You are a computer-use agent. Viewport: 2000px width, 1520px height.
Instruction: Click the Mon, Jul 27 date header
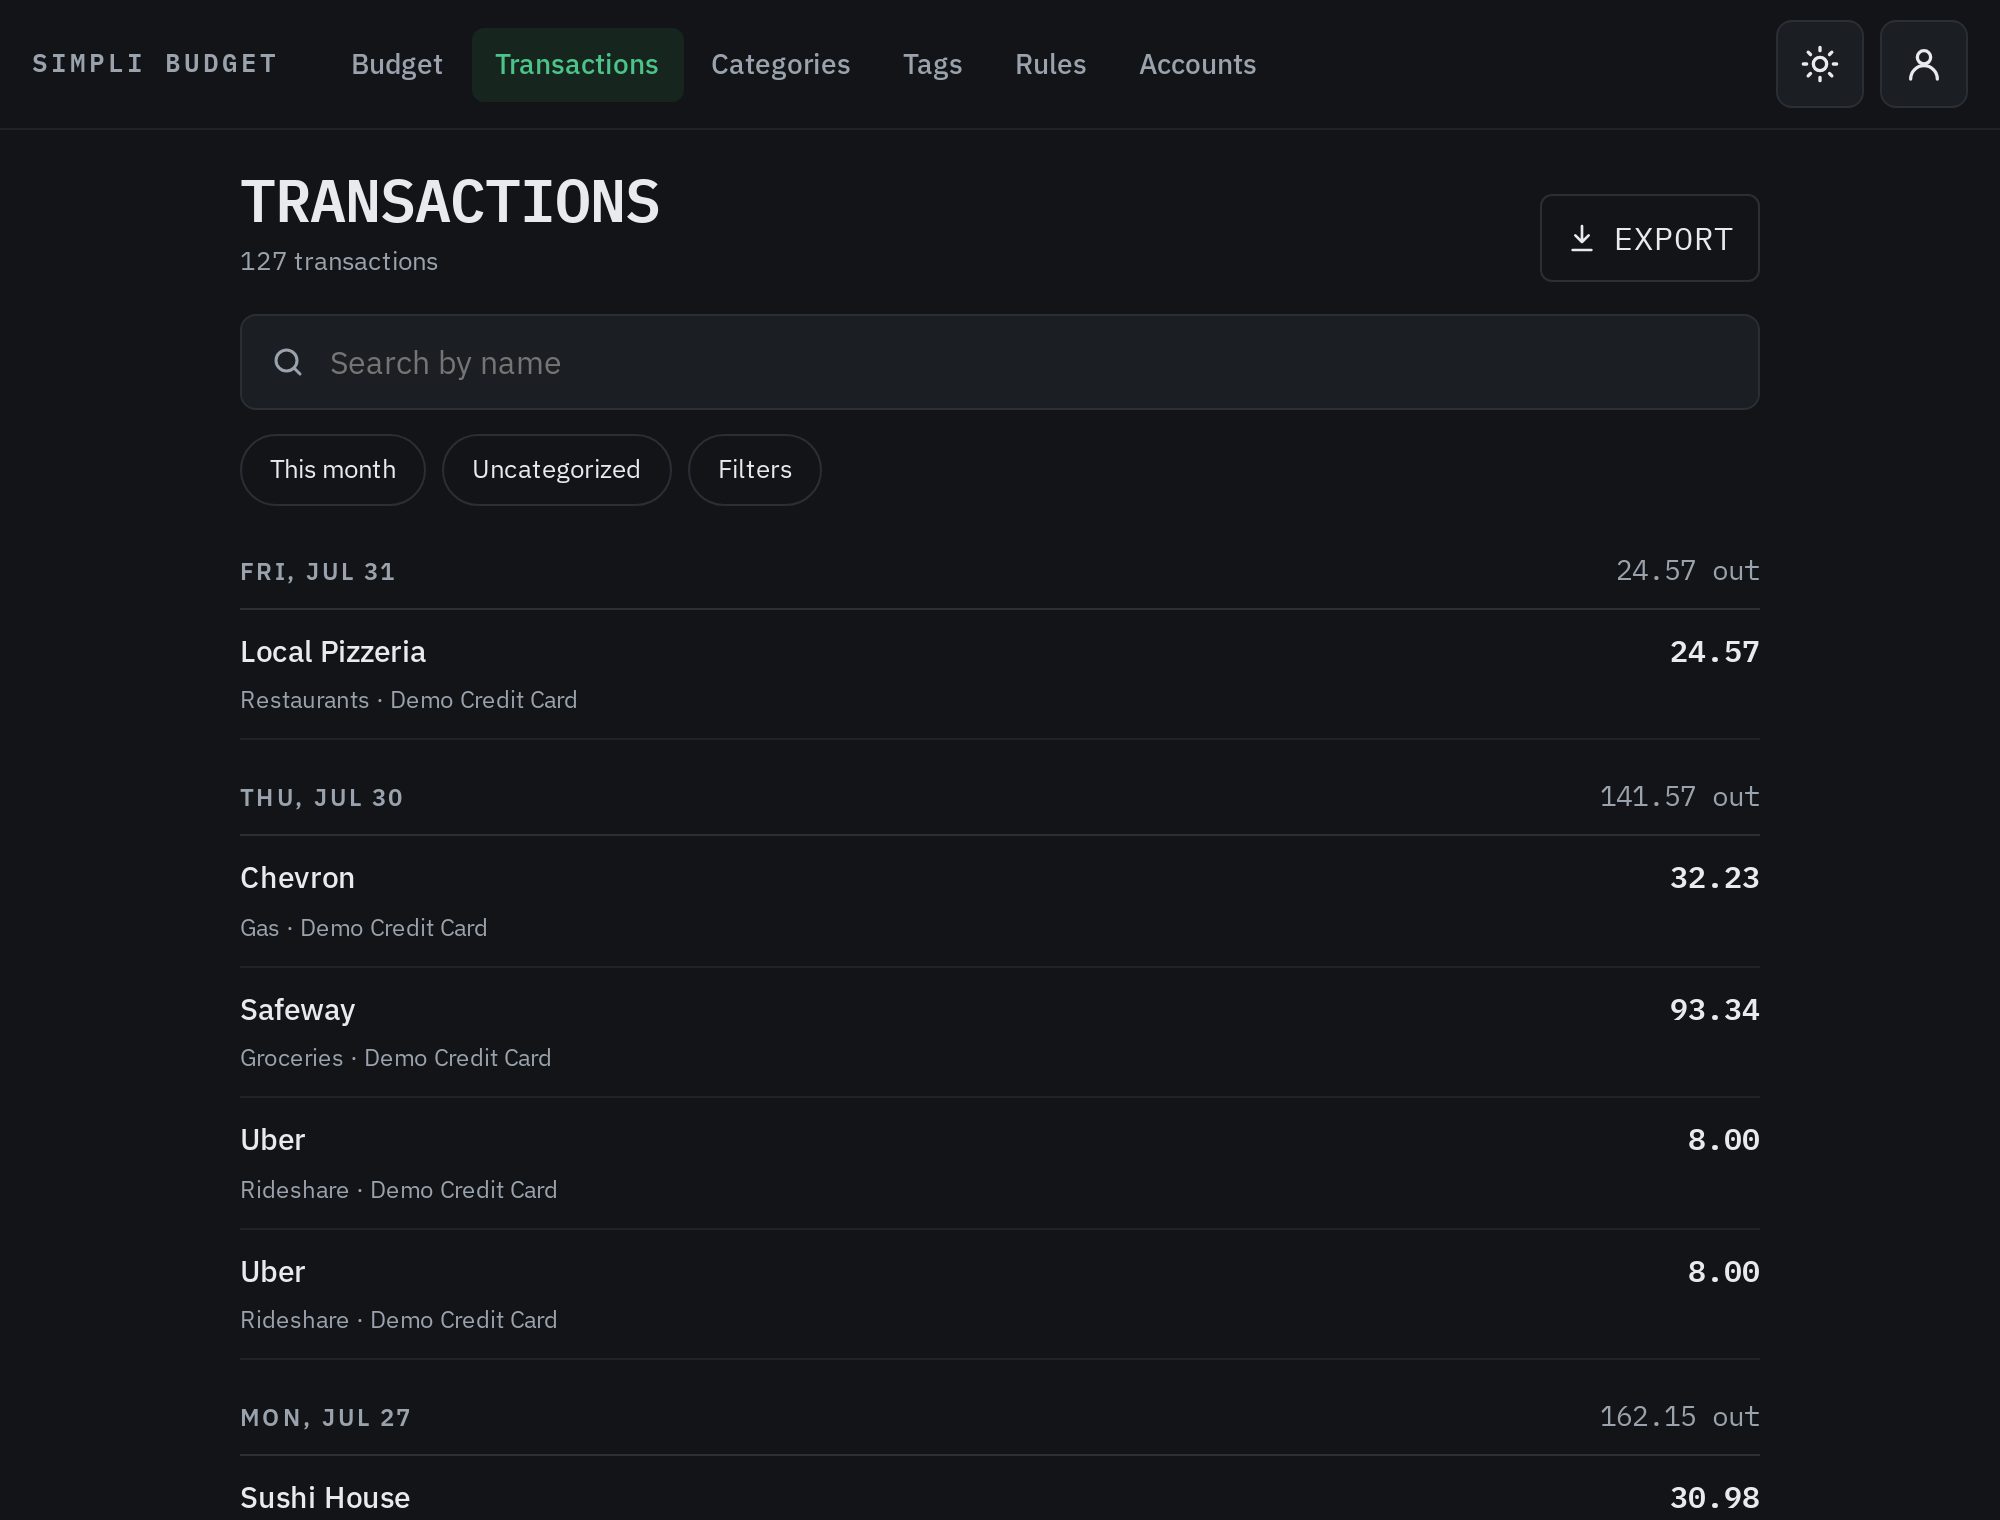[325, 1418]
